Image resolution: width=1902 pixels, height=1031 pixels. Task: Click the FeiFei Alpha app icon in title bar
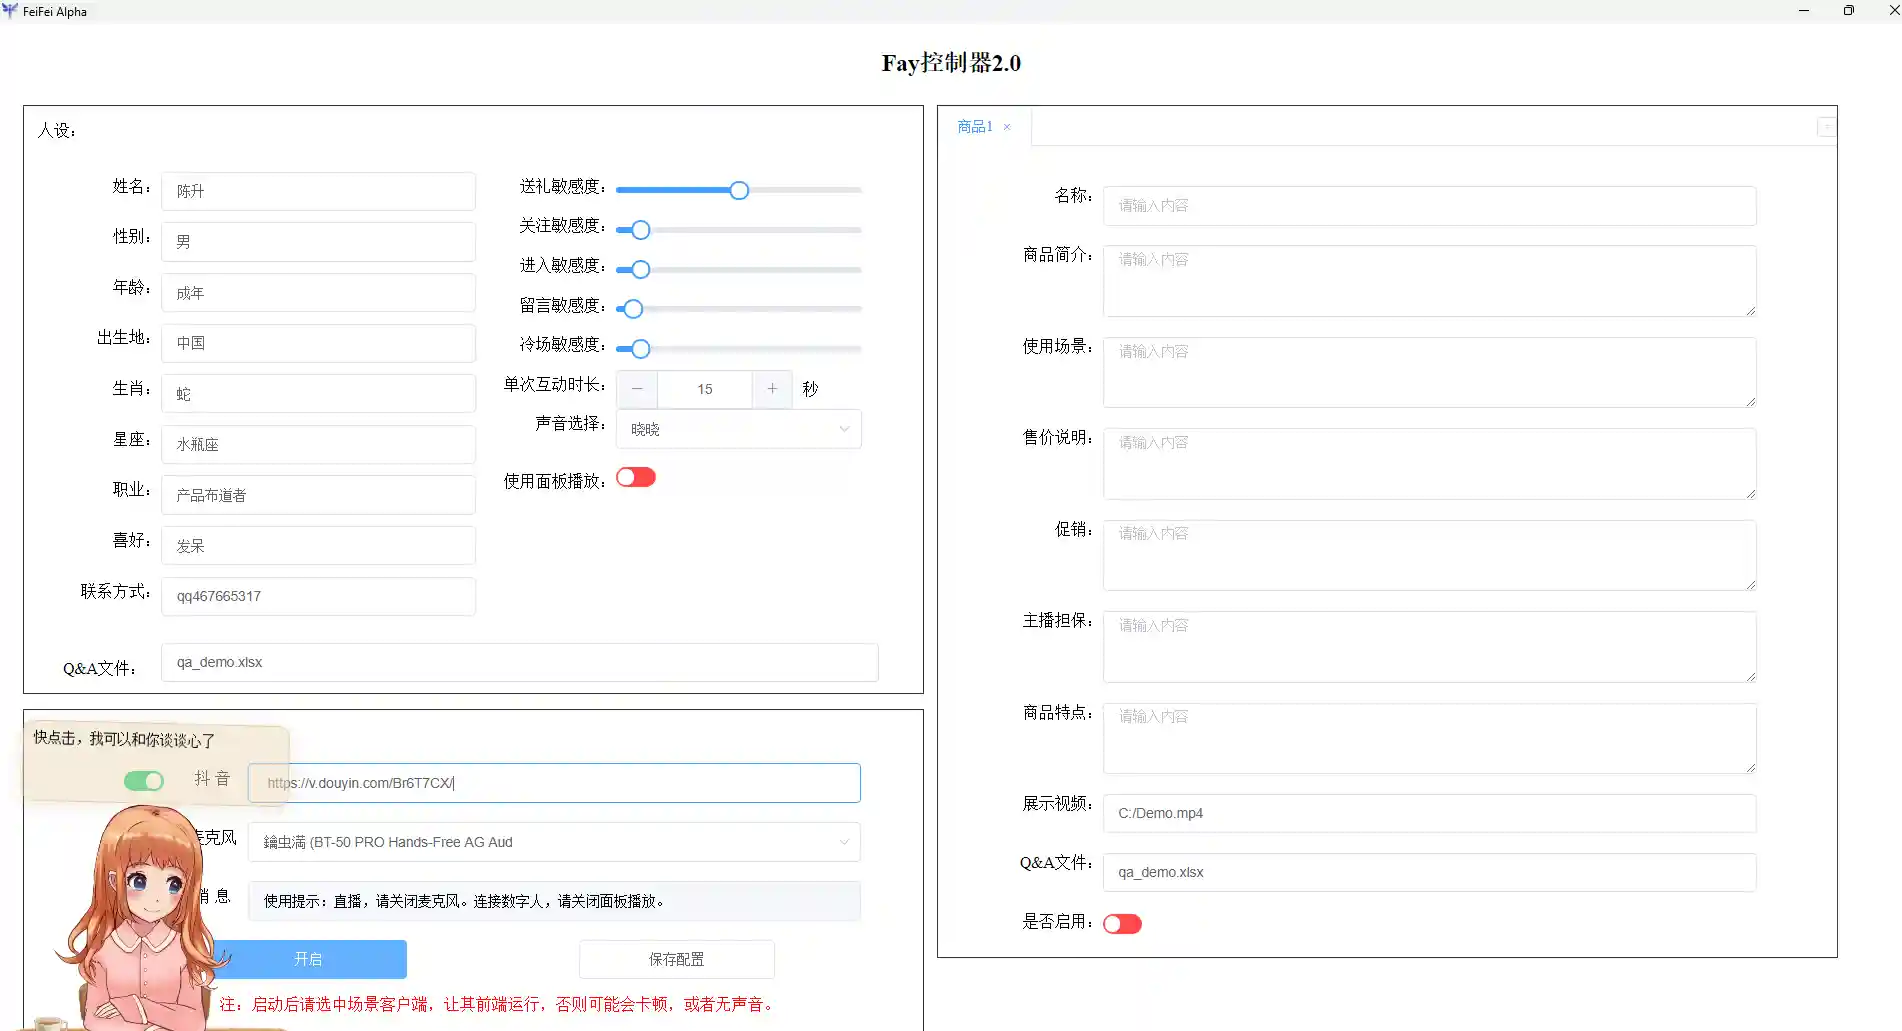click(10, 11)
